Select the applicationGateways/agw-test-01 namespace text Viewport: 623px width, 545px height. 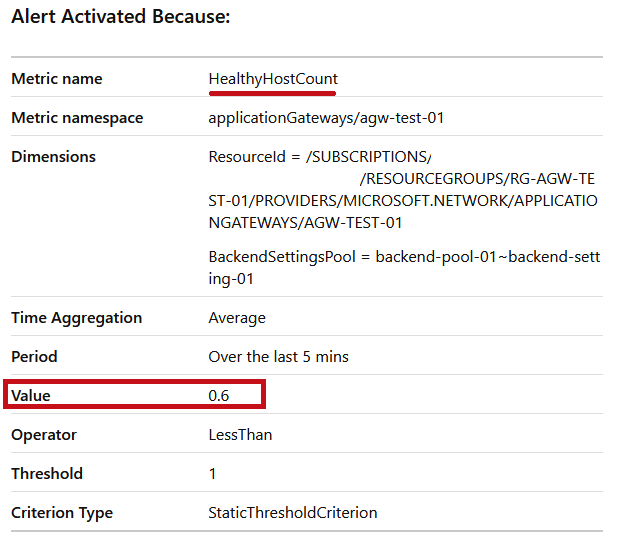pos(326,118)
